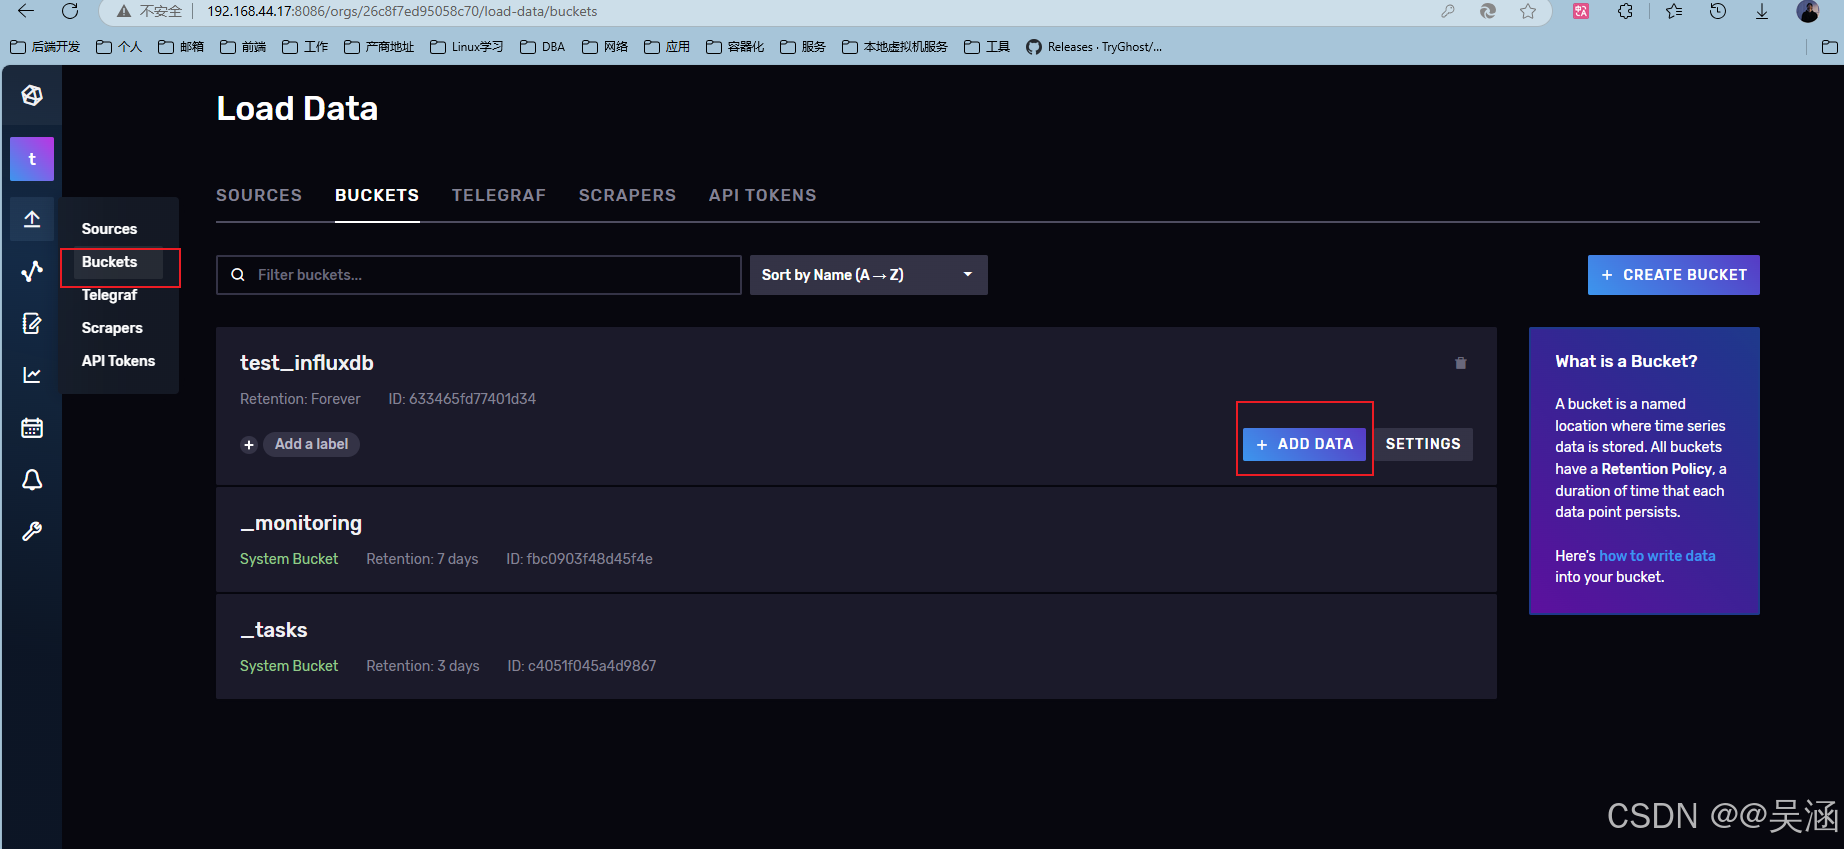
Task: Open the _tasks bucket name
Action: (x=274, y=630)
